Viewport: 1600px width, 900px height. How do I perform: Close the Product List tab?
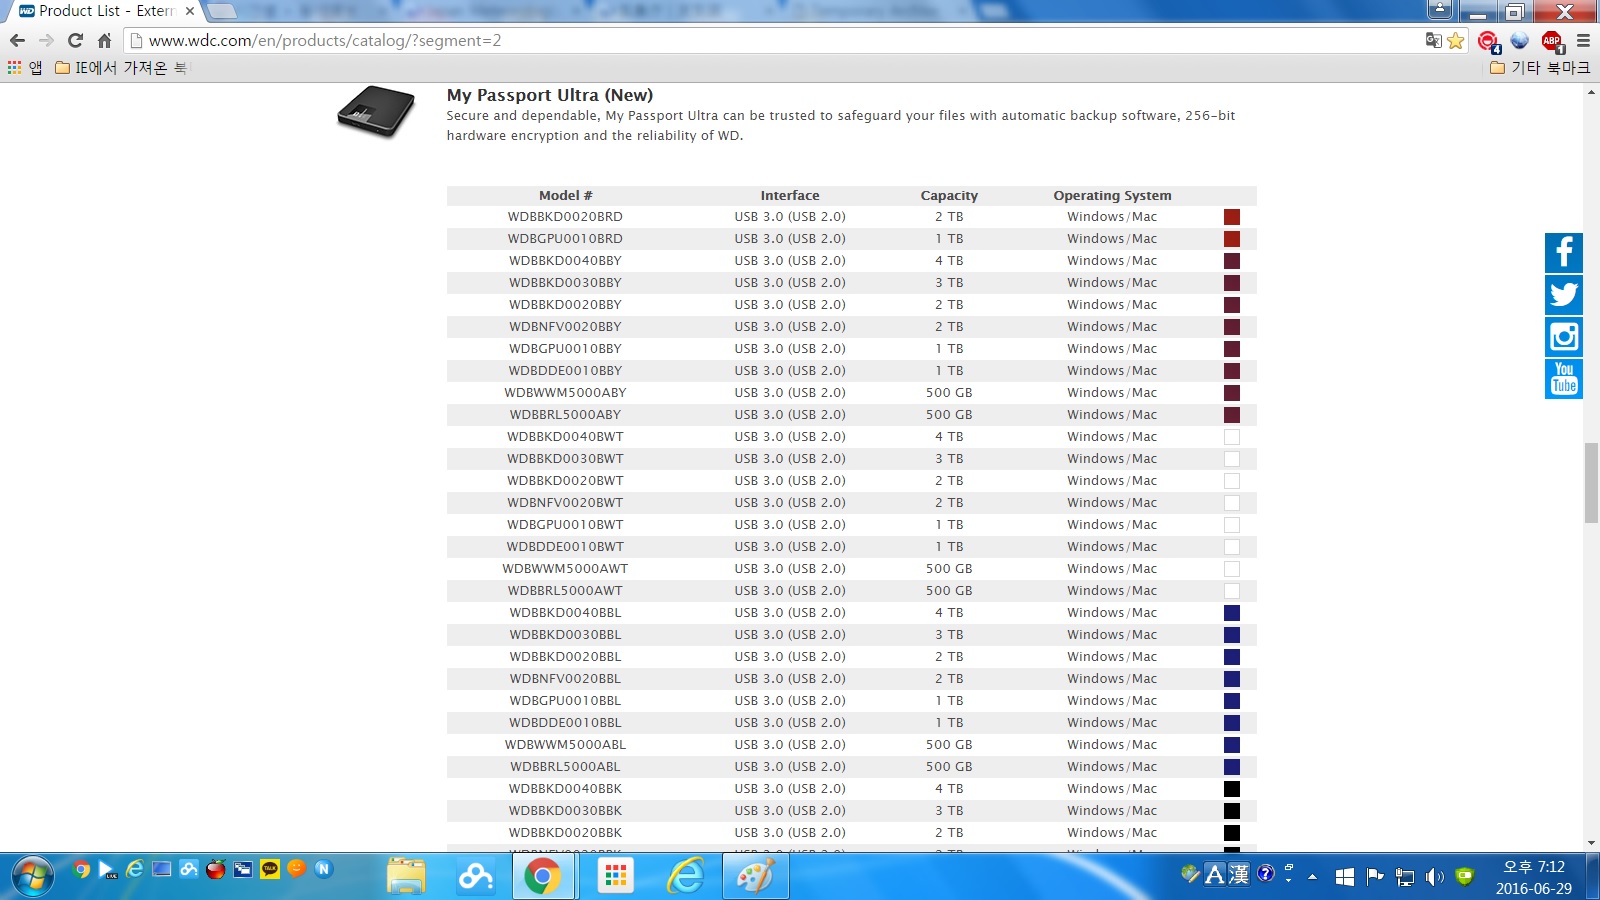190,11
